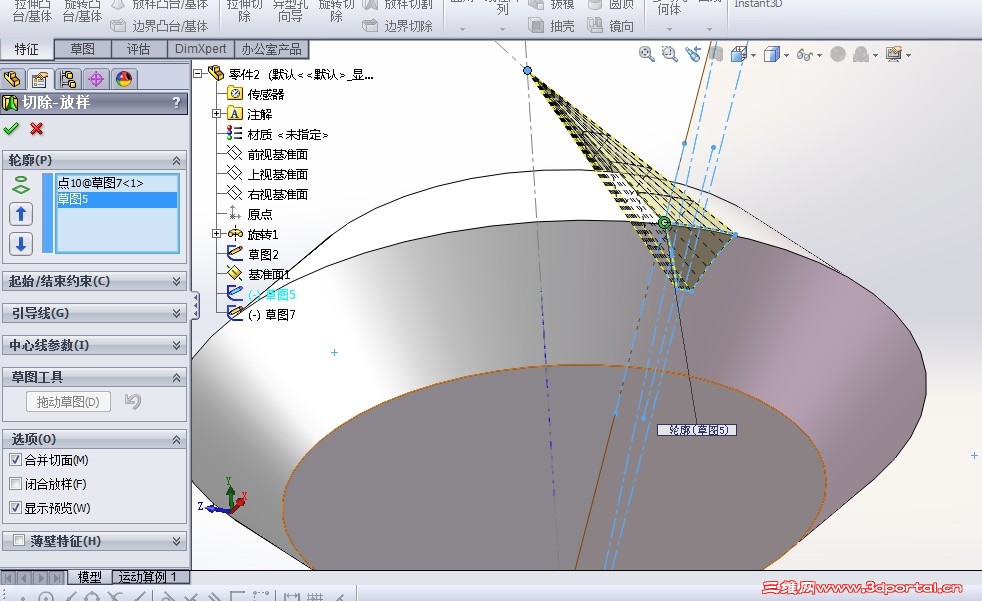This screenshot has height=601, width=982.
Task: Click the loft profile connector green handle
Action: 664,222
